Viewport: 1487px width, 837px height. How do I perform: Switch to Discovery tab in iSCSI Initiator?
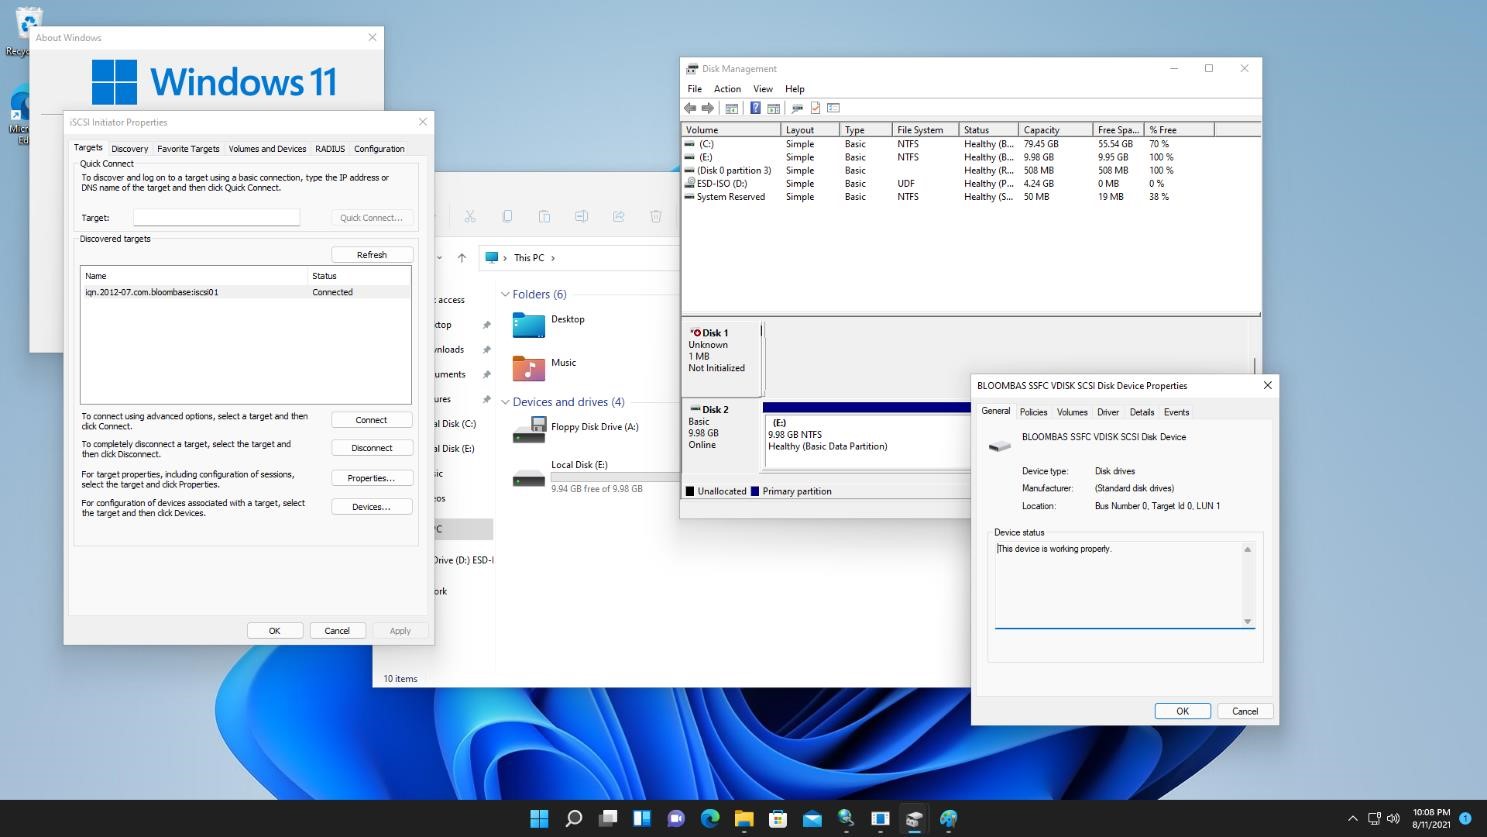[x=129, y=149]
